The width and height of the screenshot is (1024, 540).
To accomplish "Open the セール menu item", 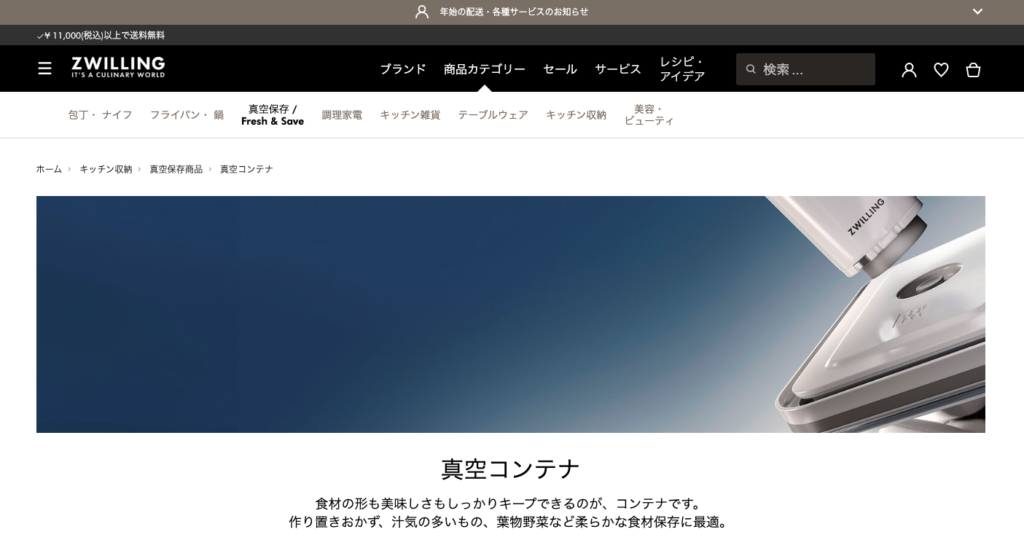I will (560, 69).
